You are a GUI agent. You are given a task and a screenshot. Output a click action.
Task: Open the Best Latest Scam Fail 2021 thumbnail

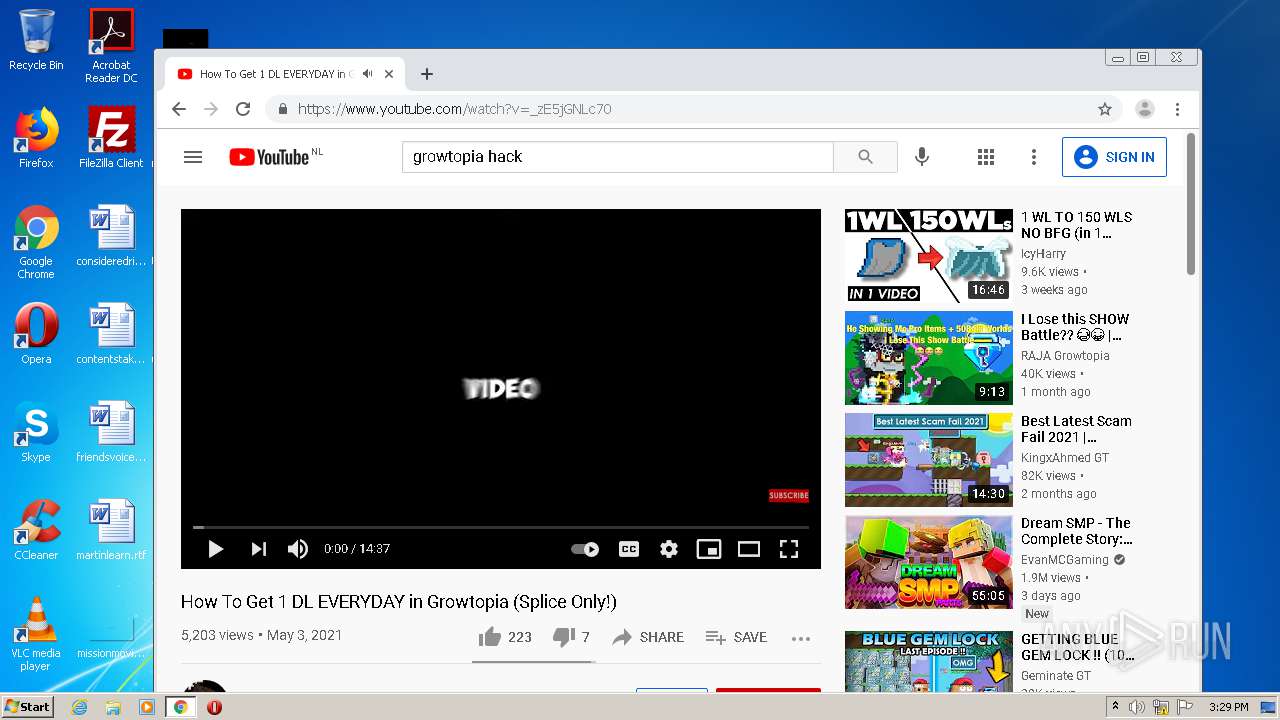[929, 460]
